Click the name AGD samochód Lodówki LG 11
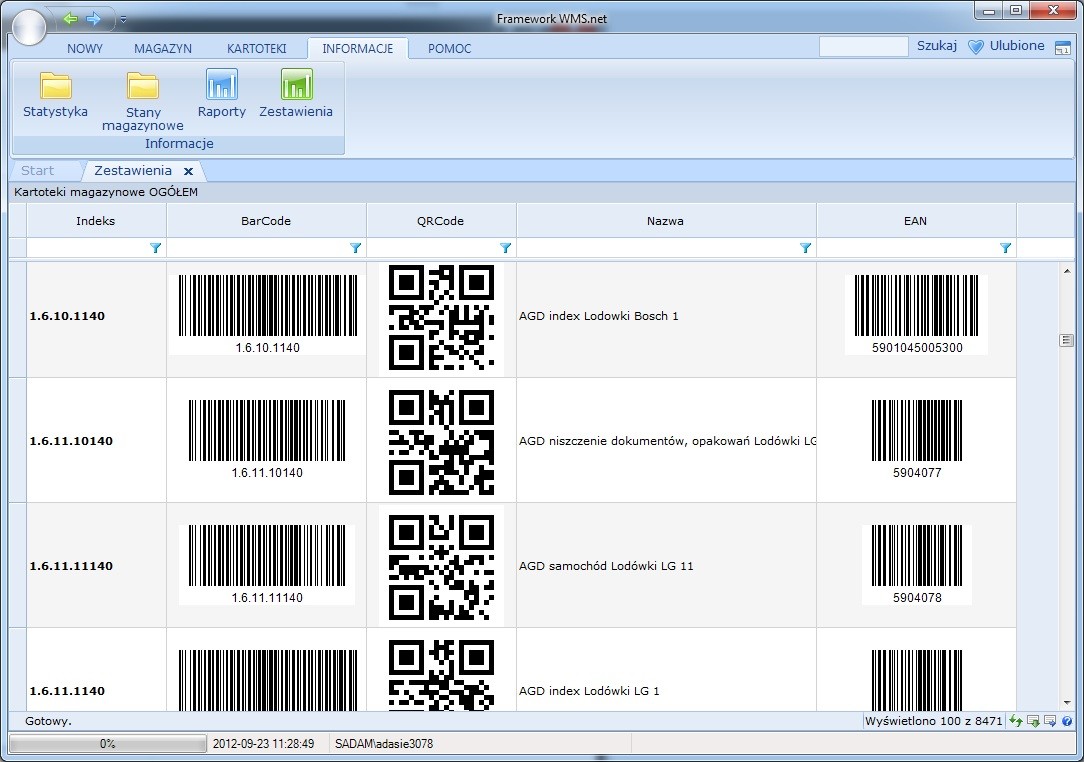Image resolution: width=1084 pixels, height=762 pixels. coord(606,566)
